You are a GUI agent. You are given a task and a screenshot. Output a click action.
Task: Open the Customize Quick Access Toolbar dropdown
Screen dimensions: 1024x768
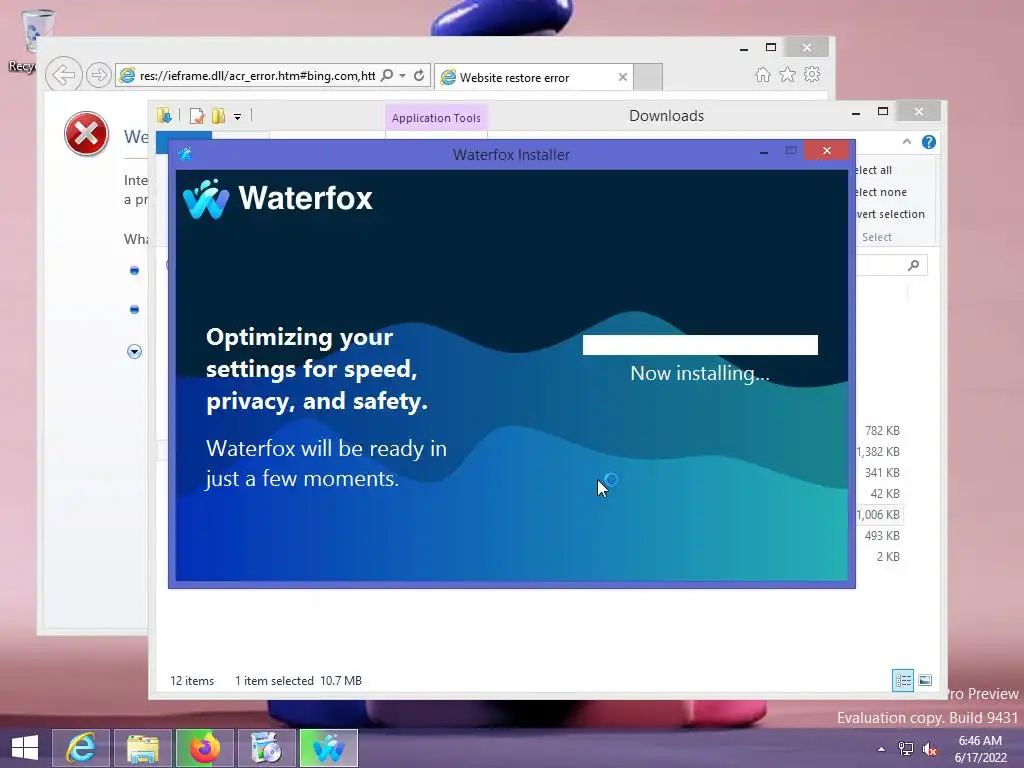click(x=238, y=117)
